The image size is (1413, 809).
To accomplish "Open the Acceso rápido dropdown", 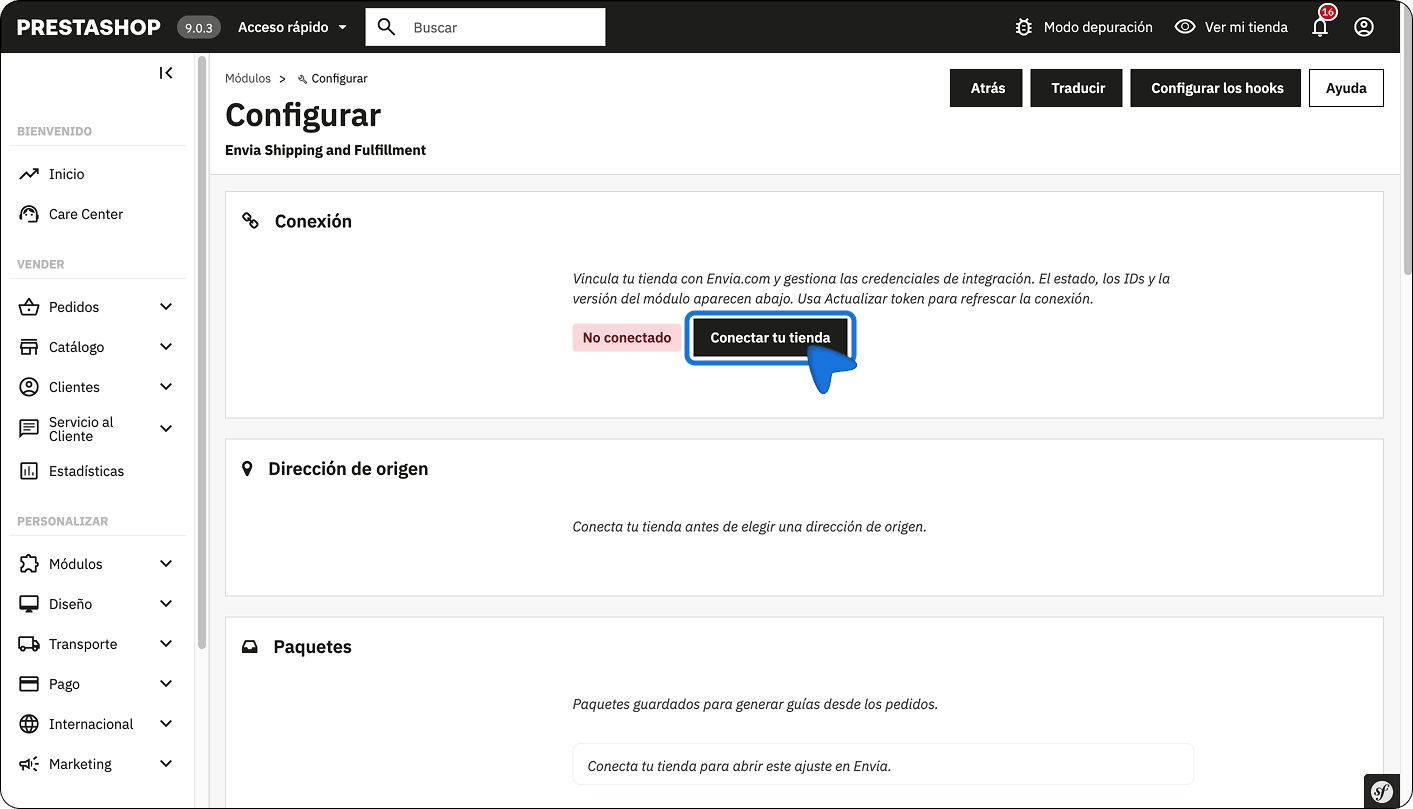I will [292, 27].
